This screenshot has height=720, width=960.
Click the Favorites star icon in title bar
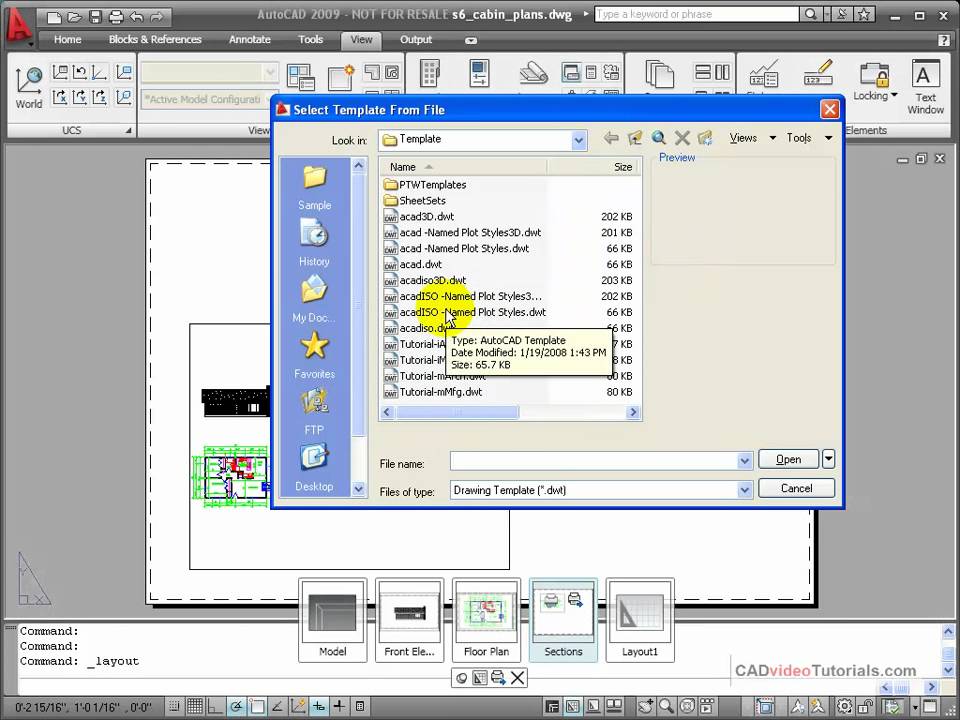tap(863, 14)
